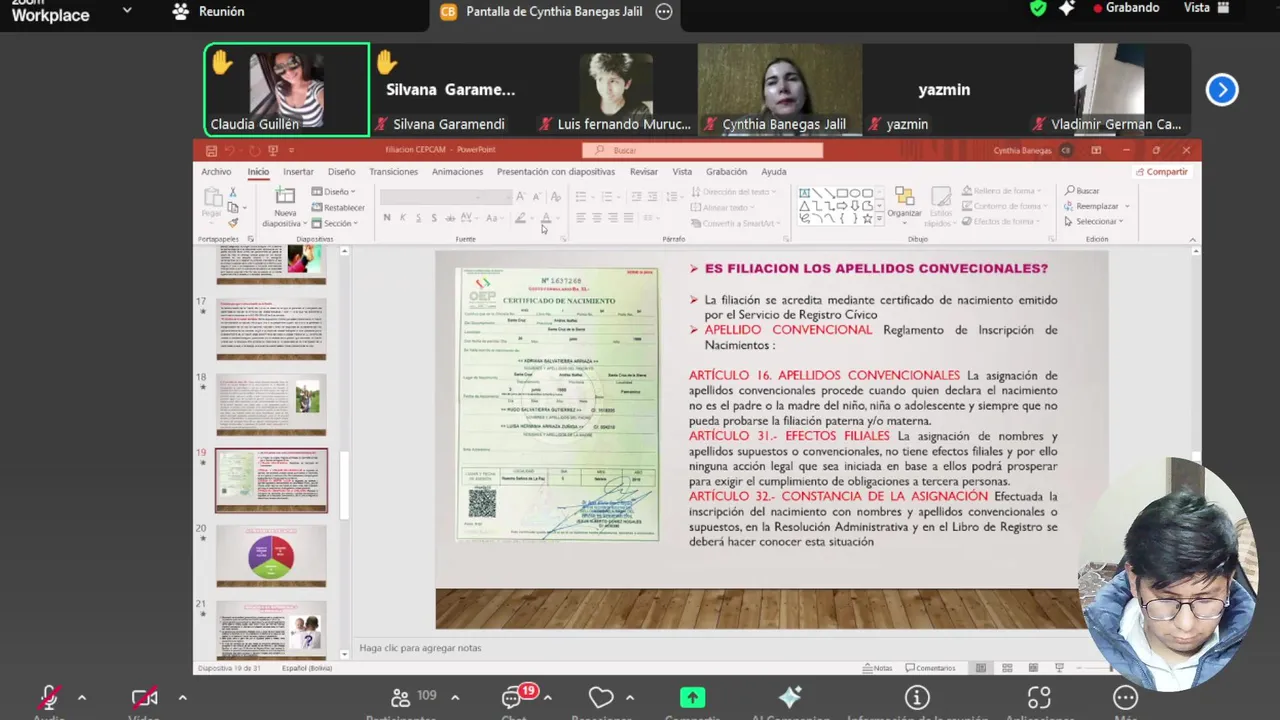Click the font color A swatch icon

(x=545, y=217)
